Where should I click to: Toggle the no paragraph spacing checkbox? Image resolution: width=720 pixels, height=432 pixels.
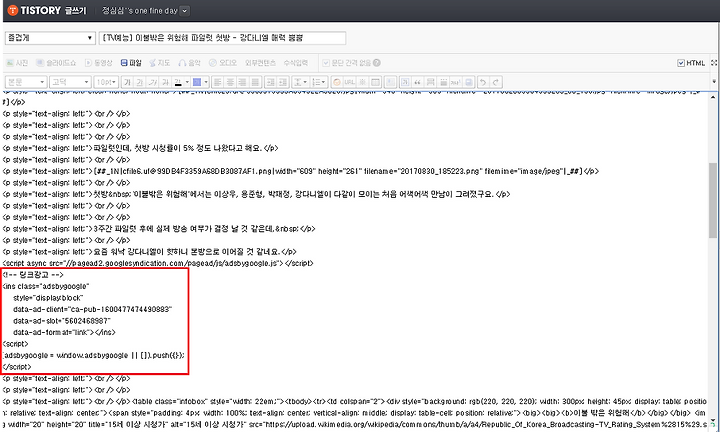tap(326, 63)
